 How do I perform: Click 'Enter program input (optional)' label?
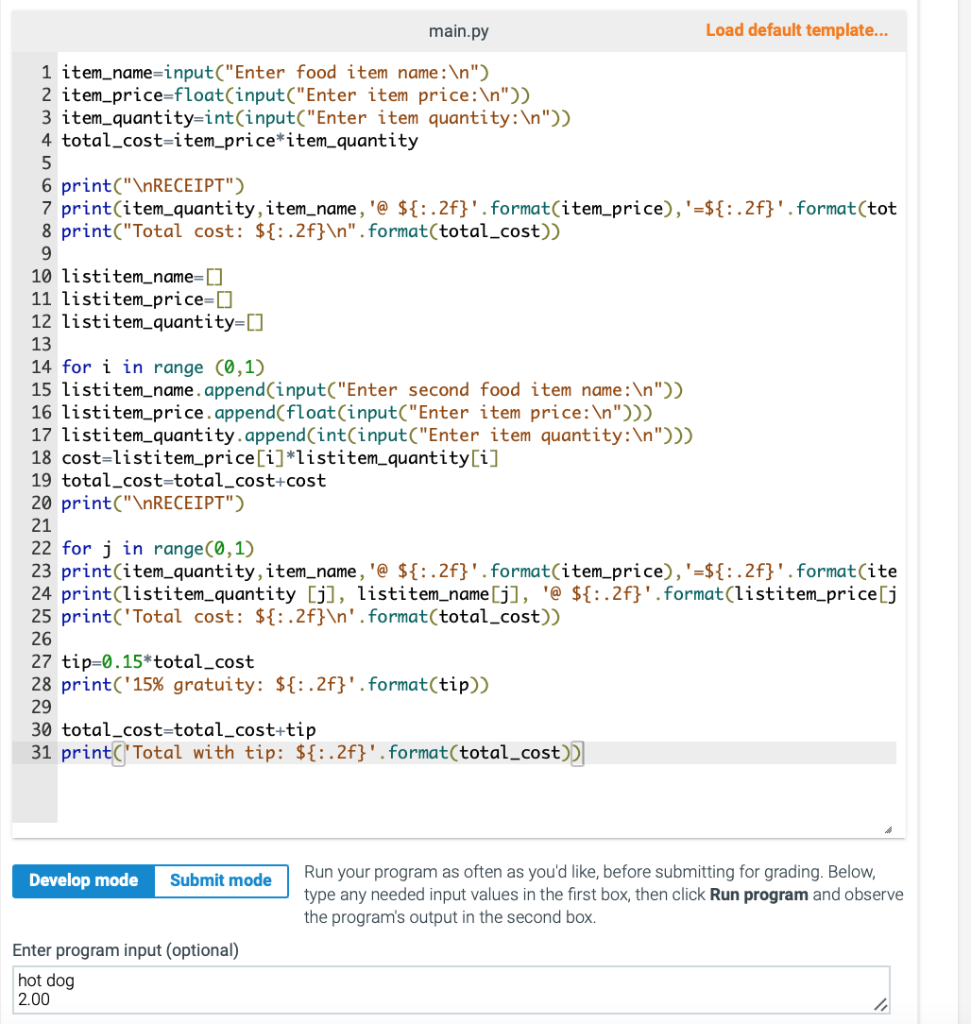(125, 950)
